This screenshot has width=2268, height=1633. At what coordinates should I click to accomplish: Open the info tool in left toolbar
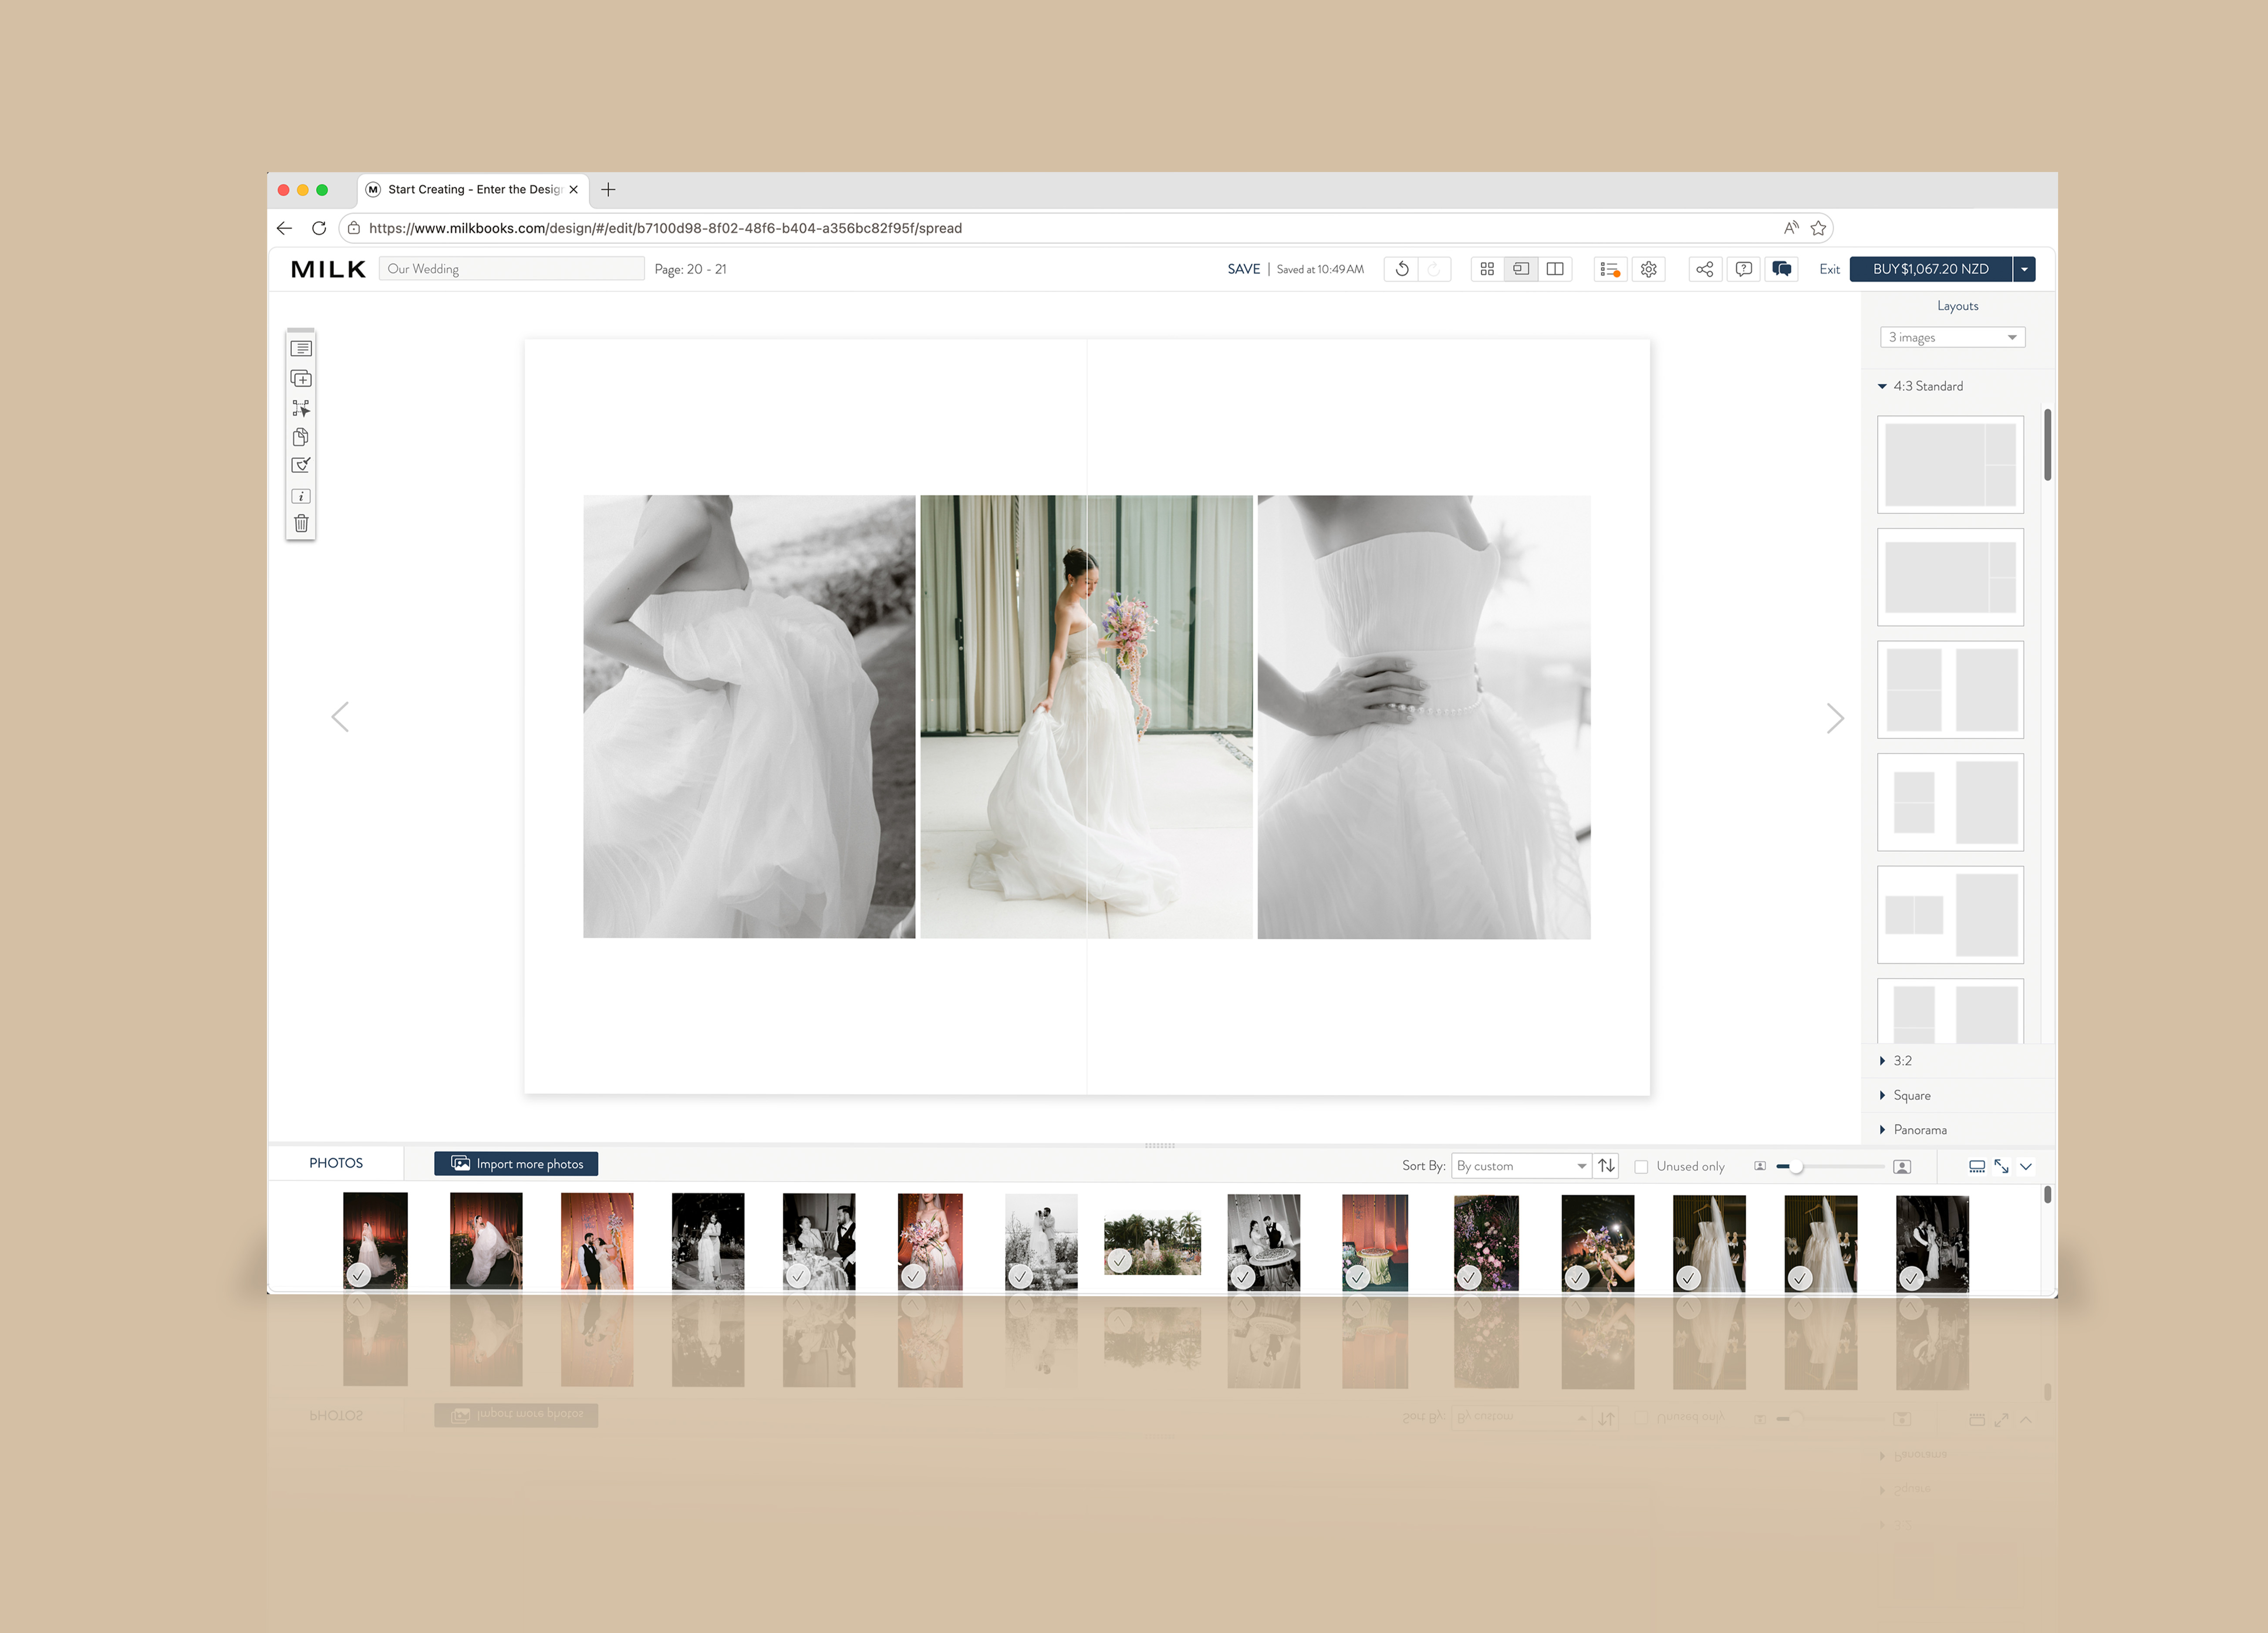click(x=301, y=496)
